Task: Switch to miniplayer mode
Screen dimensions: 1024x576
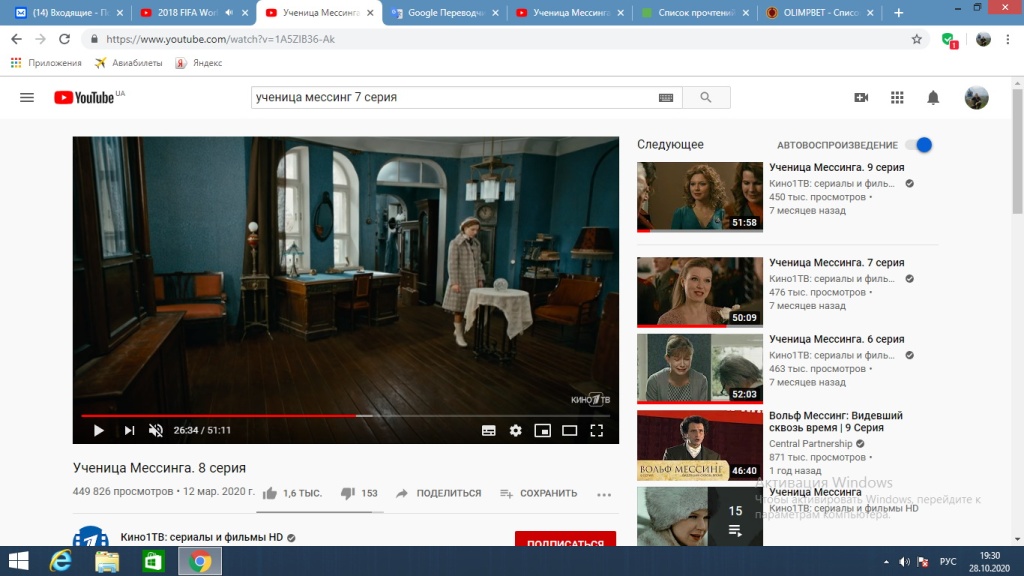Action: point(543,430)
